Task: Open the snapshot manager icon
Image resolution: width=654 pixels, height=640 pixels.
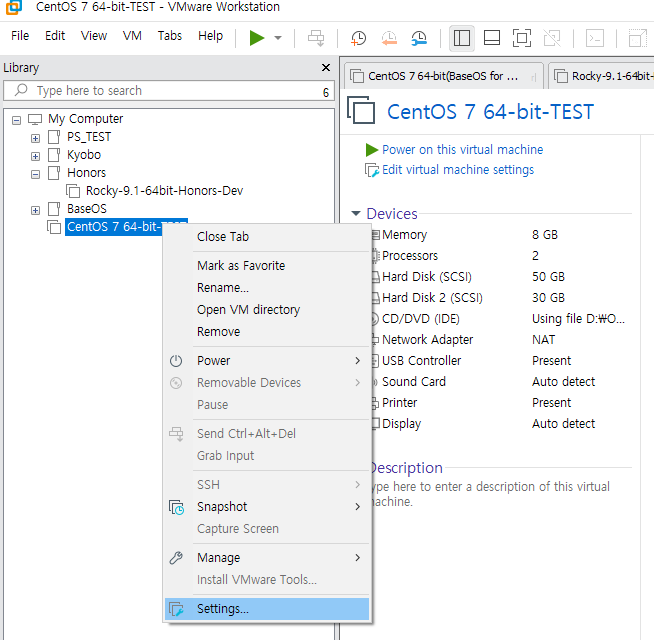Action: [419, 38]
